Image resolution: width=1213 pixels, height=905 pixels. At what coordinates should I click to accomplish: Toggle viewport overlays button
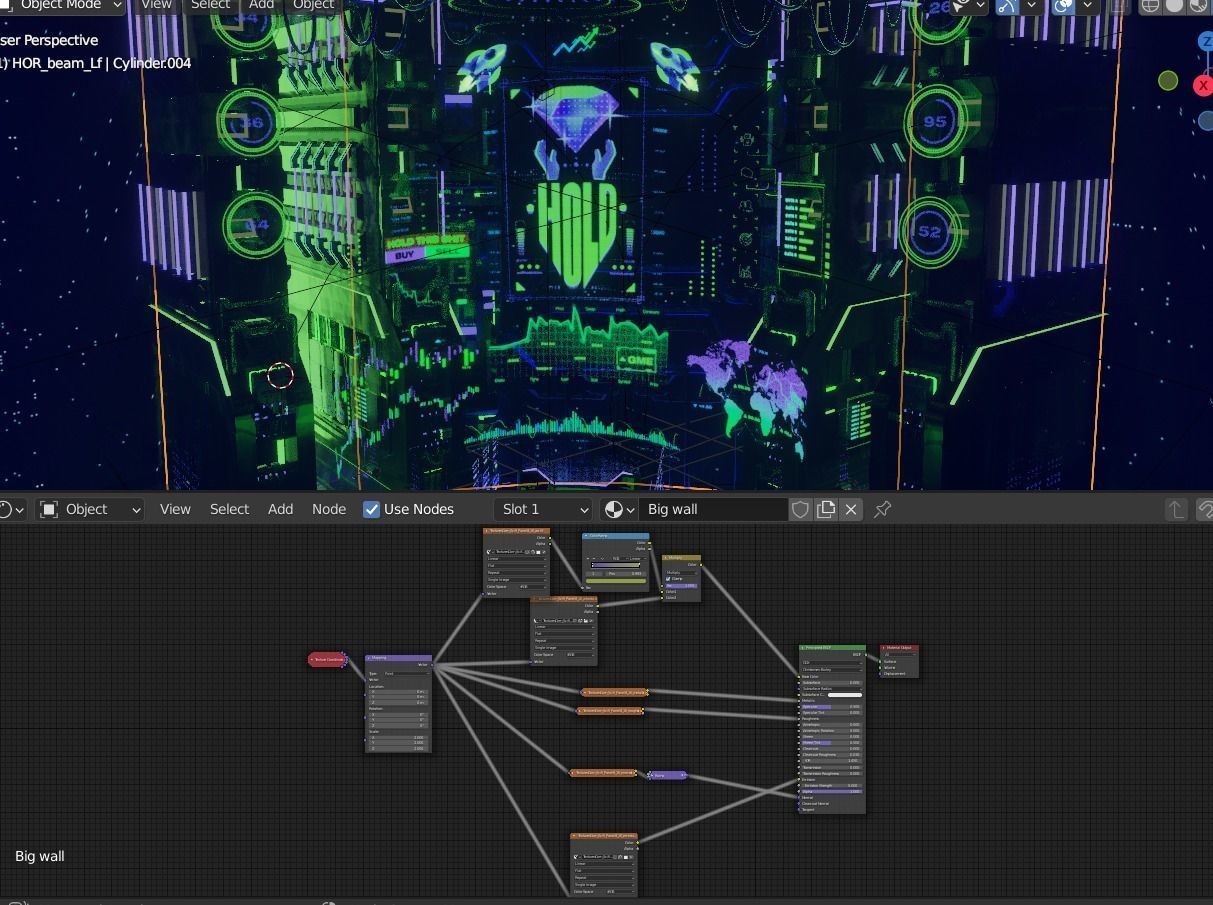click(1063, 6)
